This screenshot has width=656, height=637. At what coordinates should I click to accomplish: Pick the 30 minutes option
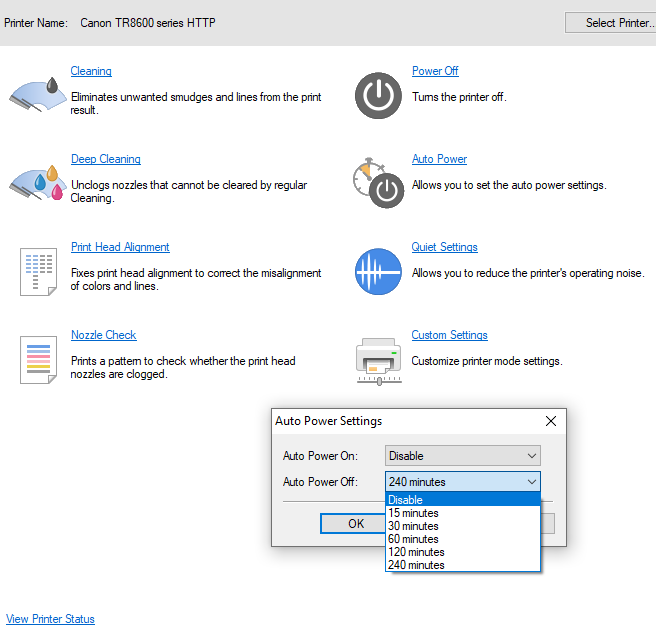pyautogui.click(x=462, y=526)
